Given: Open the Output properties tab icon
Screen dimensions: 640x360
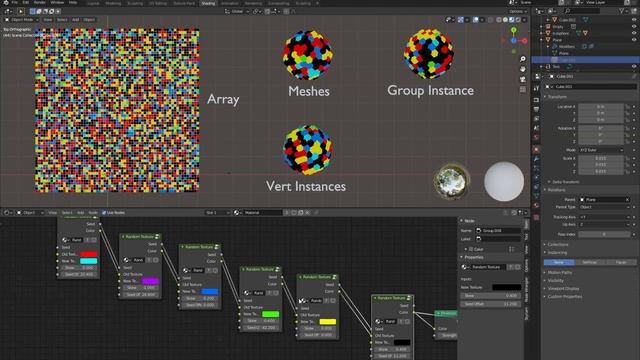Looking at the screenshot, I should (536, 109).
